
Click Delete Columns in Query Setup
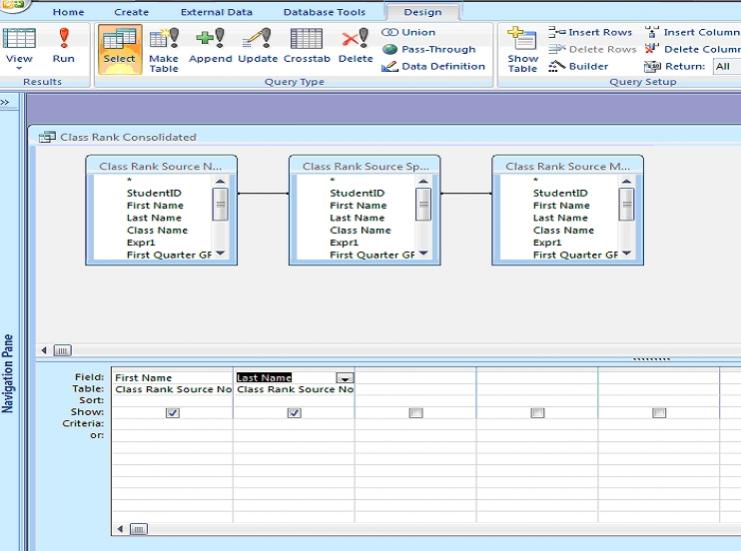click(692, 49)
